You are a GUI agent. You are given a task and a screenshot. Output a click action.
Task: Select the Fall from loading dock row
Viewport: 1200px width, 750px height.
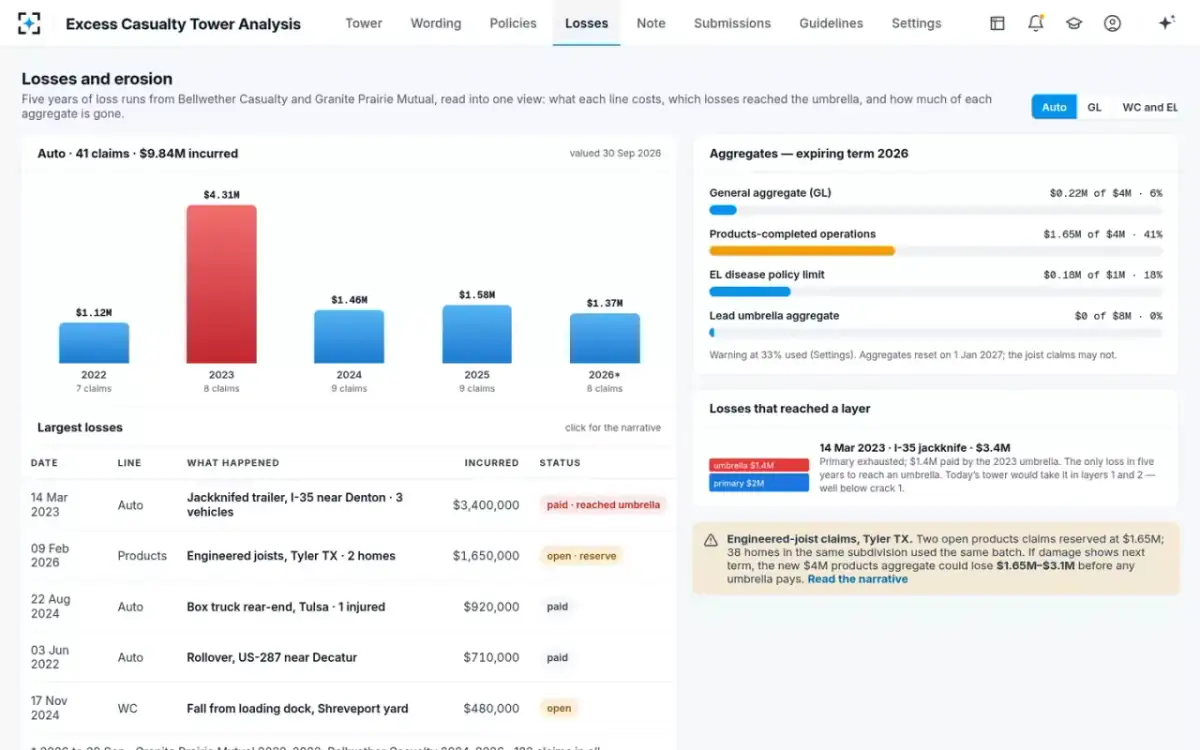[349, 708]
